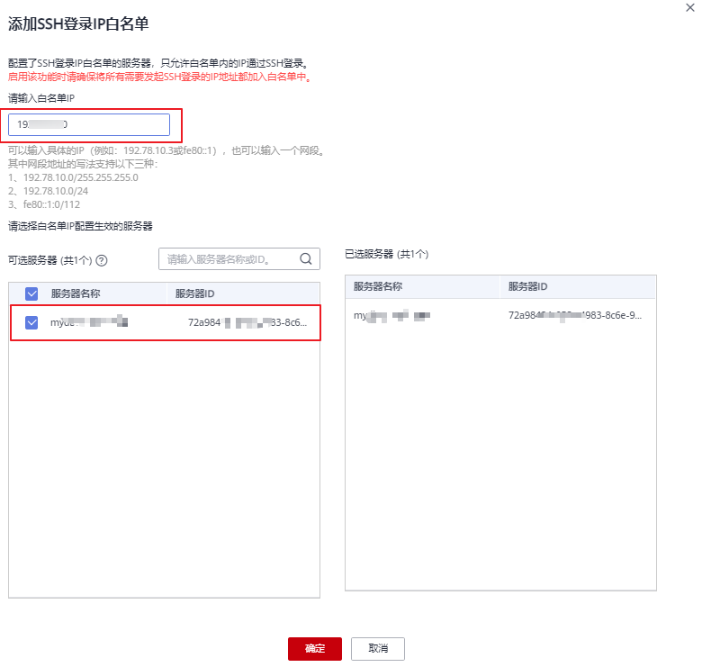
Task: Click the 添加SSH登录IP白名单 dialog title
Action: click(78, 24)
